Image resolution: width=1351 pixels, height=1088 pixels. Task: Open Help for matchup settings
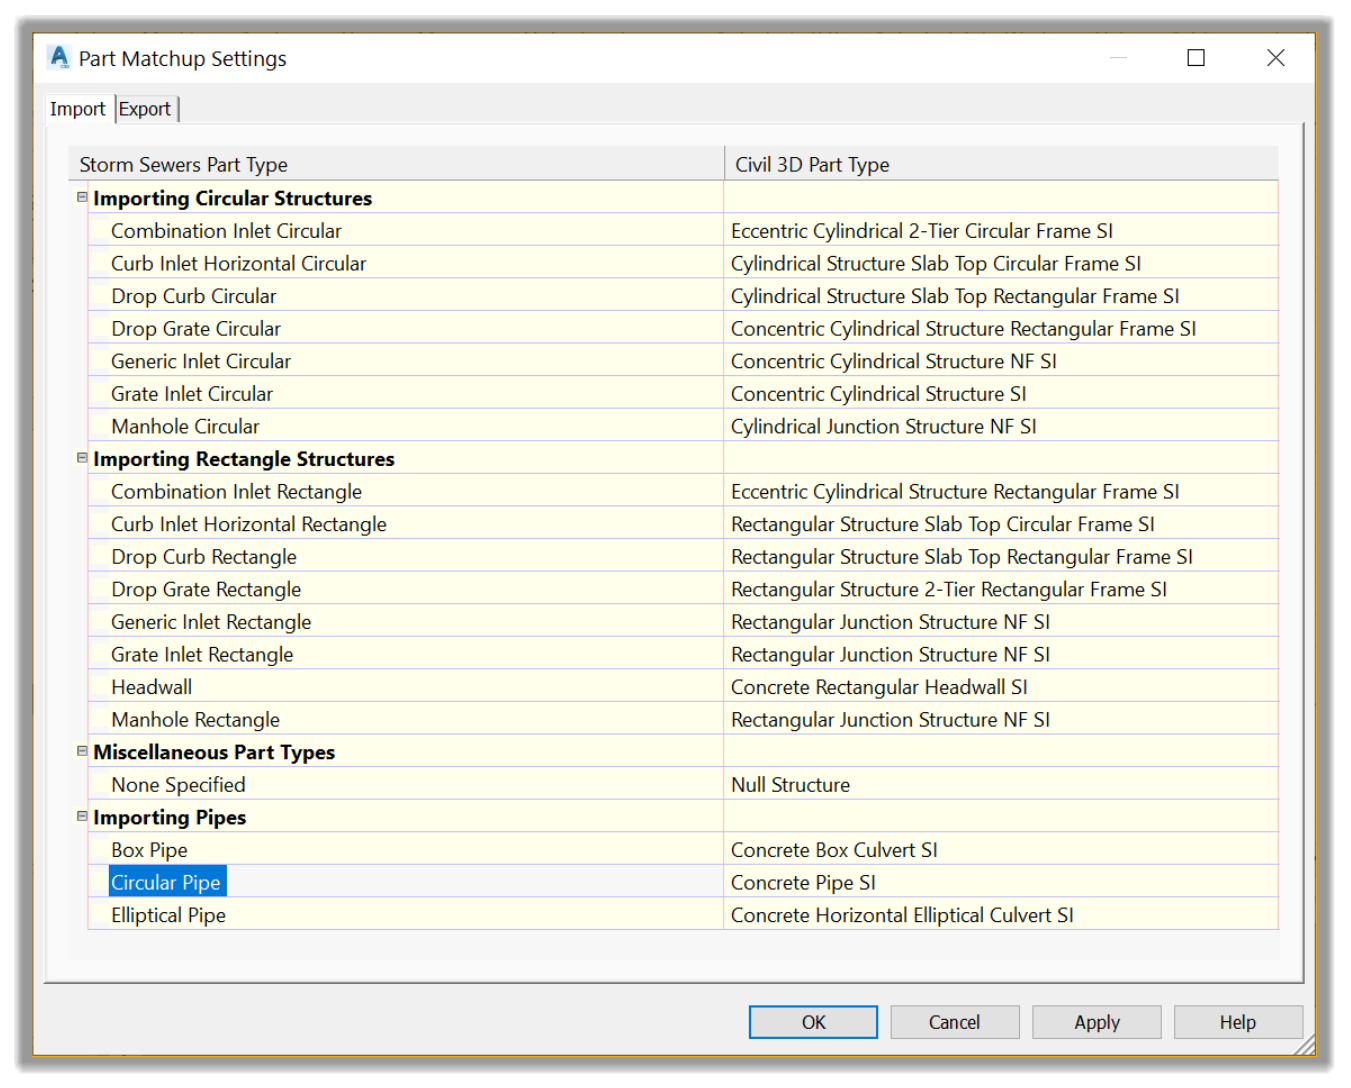pos(1238,1022)
